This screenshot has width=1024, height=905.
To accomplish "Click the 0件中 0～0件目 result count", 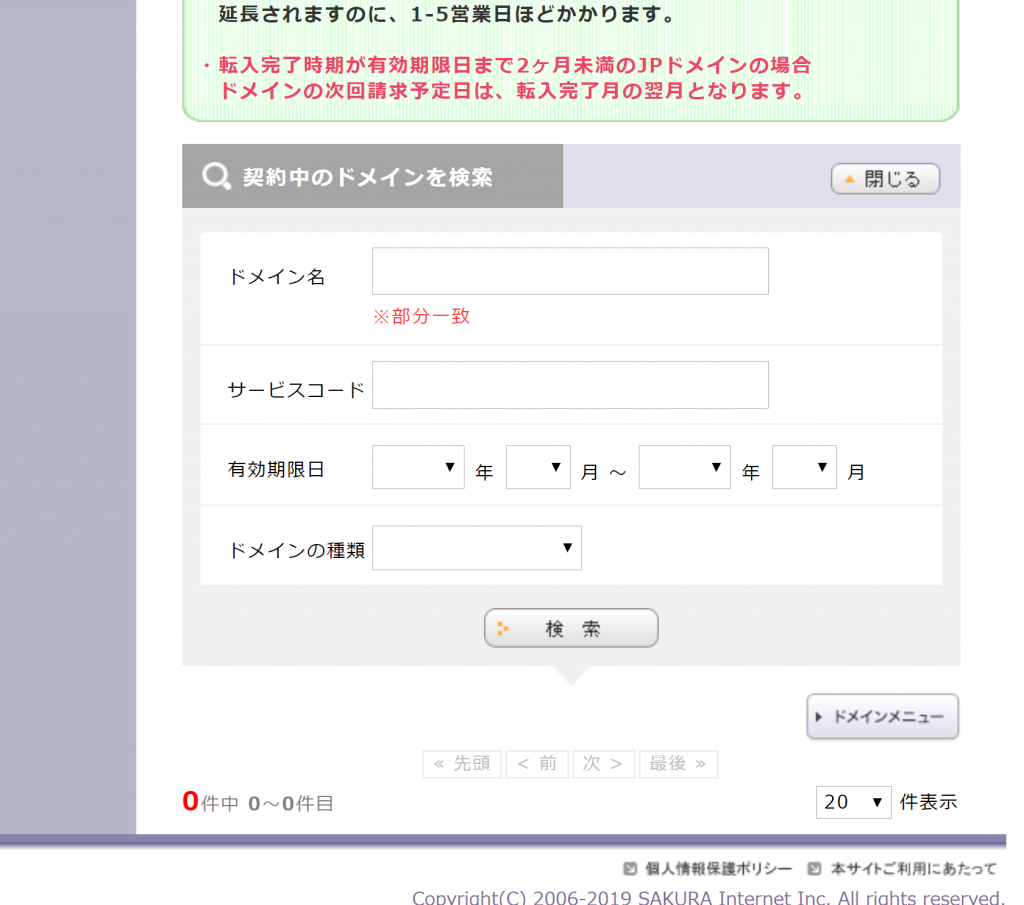I will tap(258, 802).
